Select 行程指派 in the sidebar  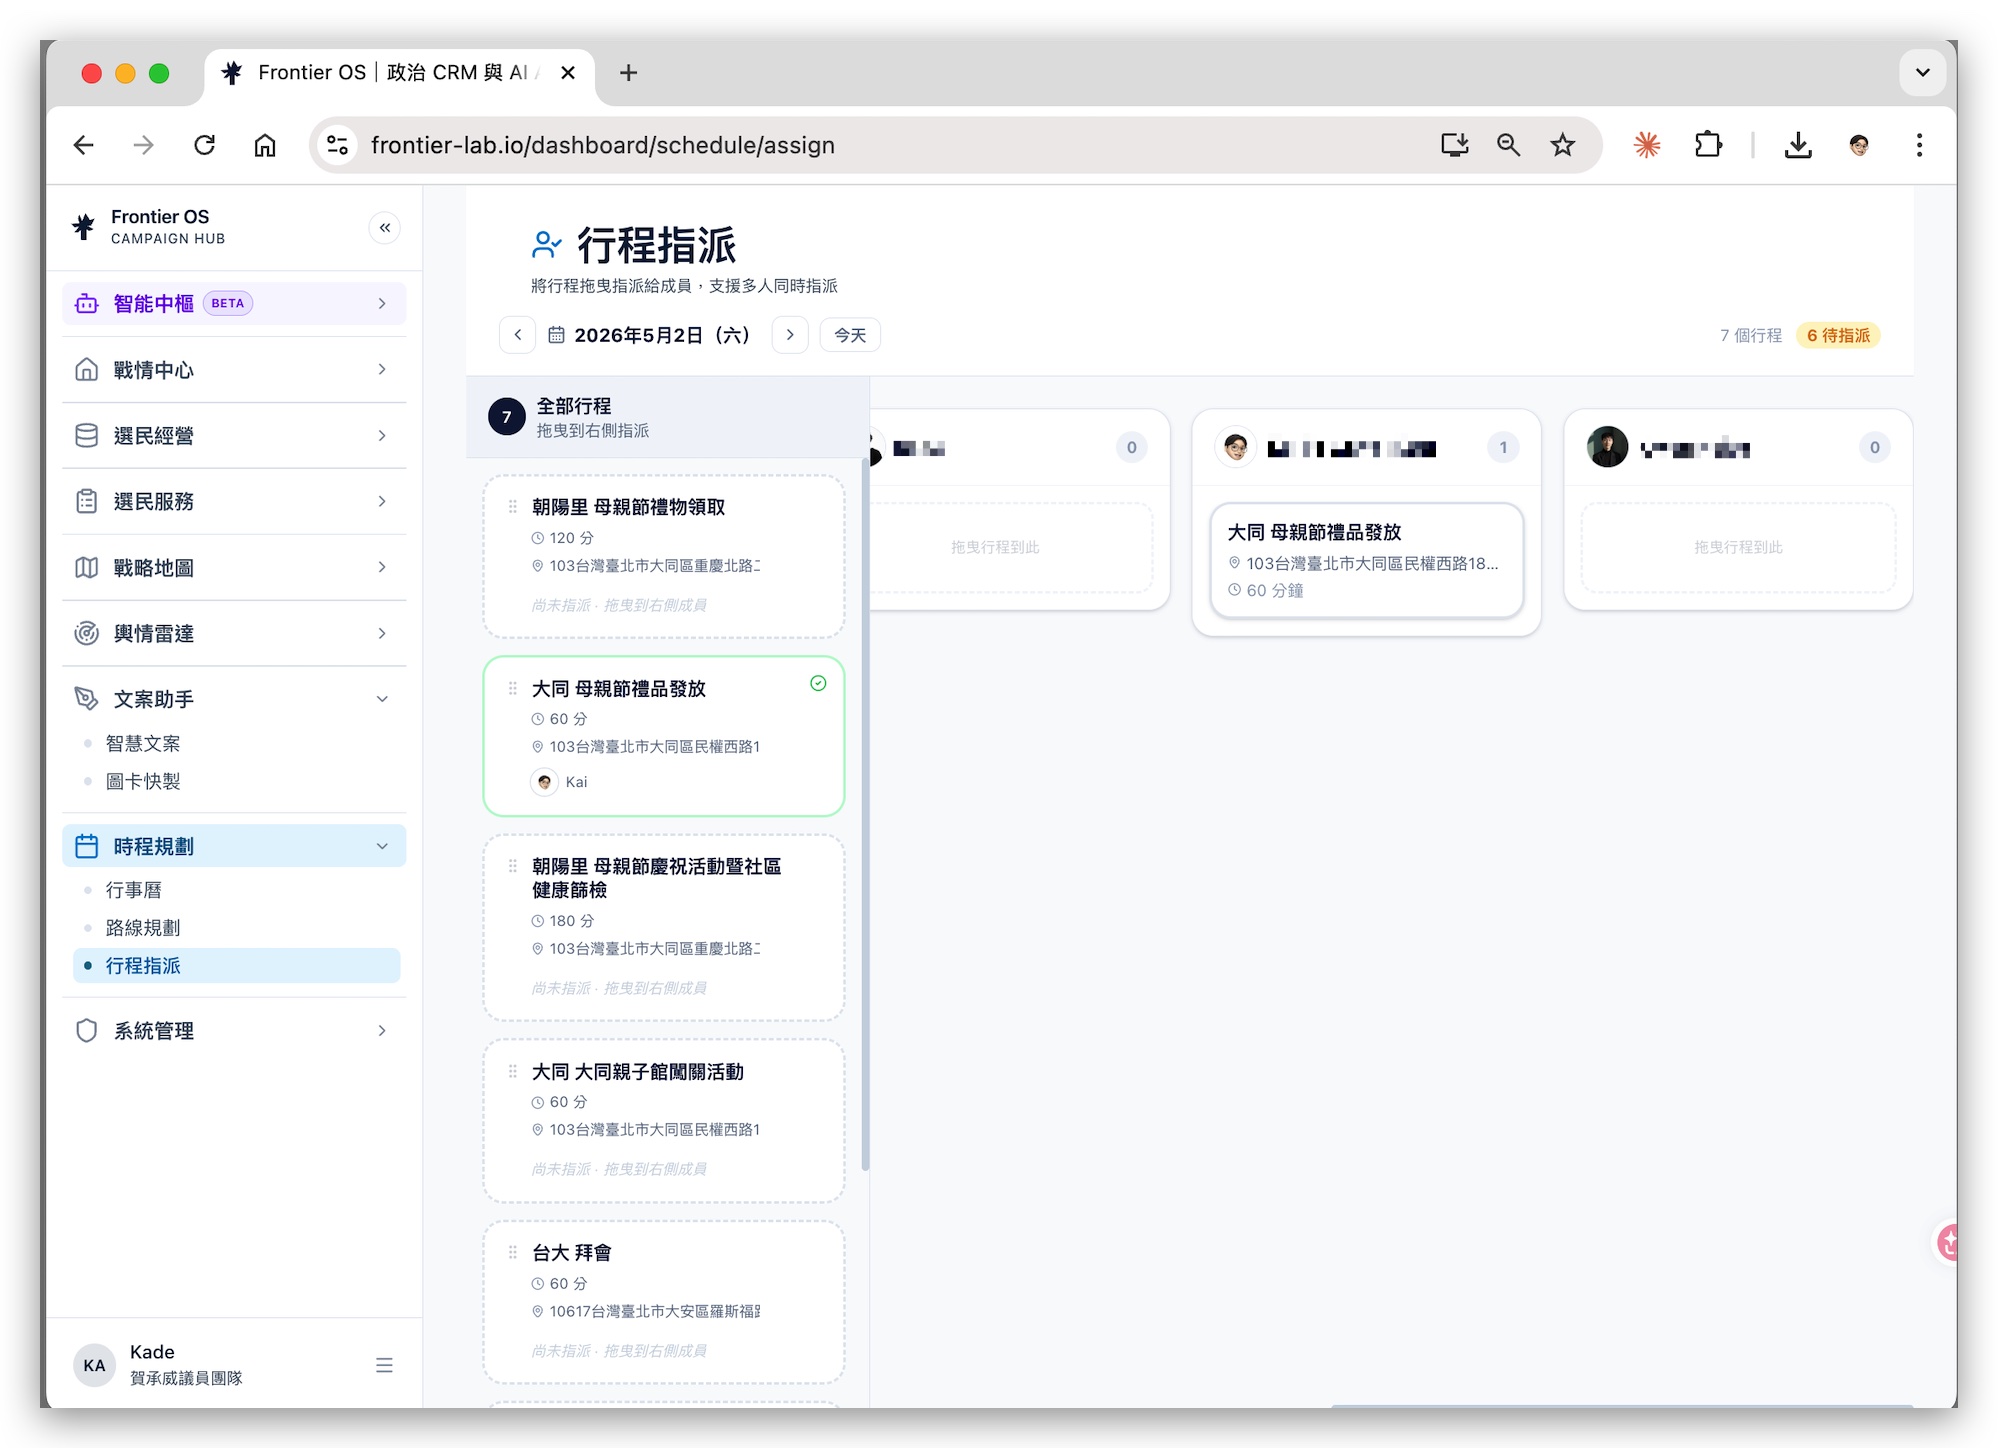(x=237, y=966)
